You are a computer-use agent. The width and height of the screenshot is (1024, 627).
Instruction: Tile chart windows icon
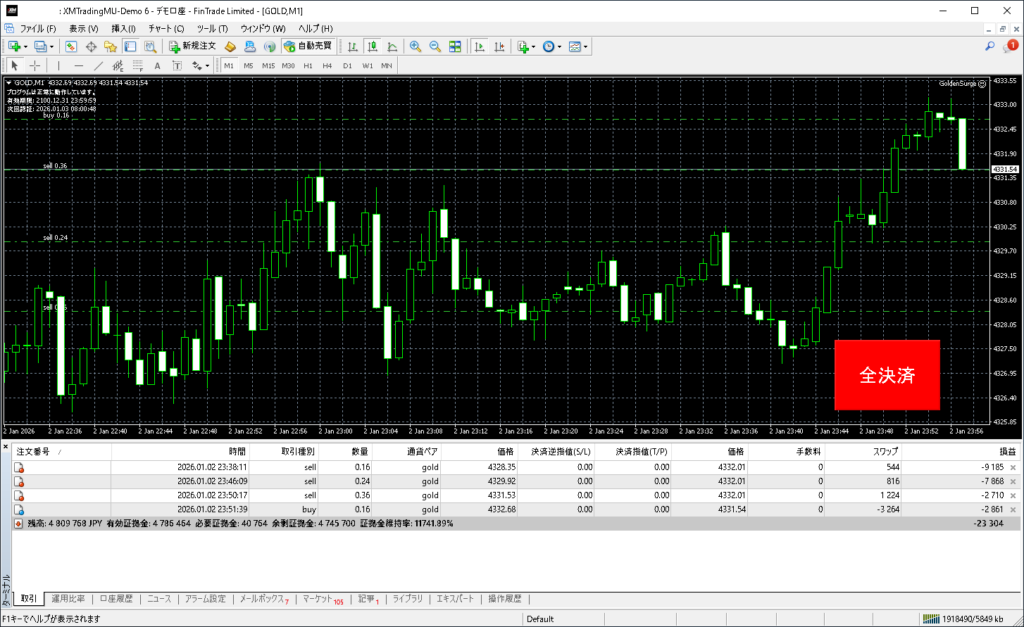[455, 46]
